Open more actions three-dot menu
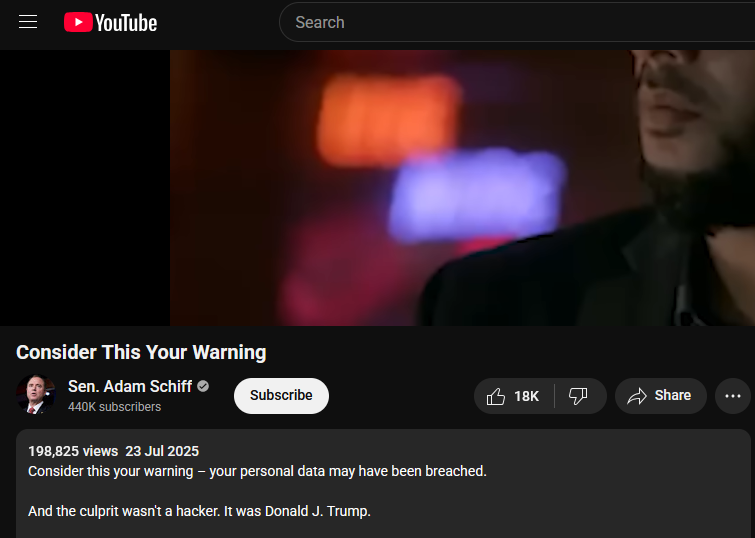The height and width of the screenshot is (538, 755). (x=733, y=396)
